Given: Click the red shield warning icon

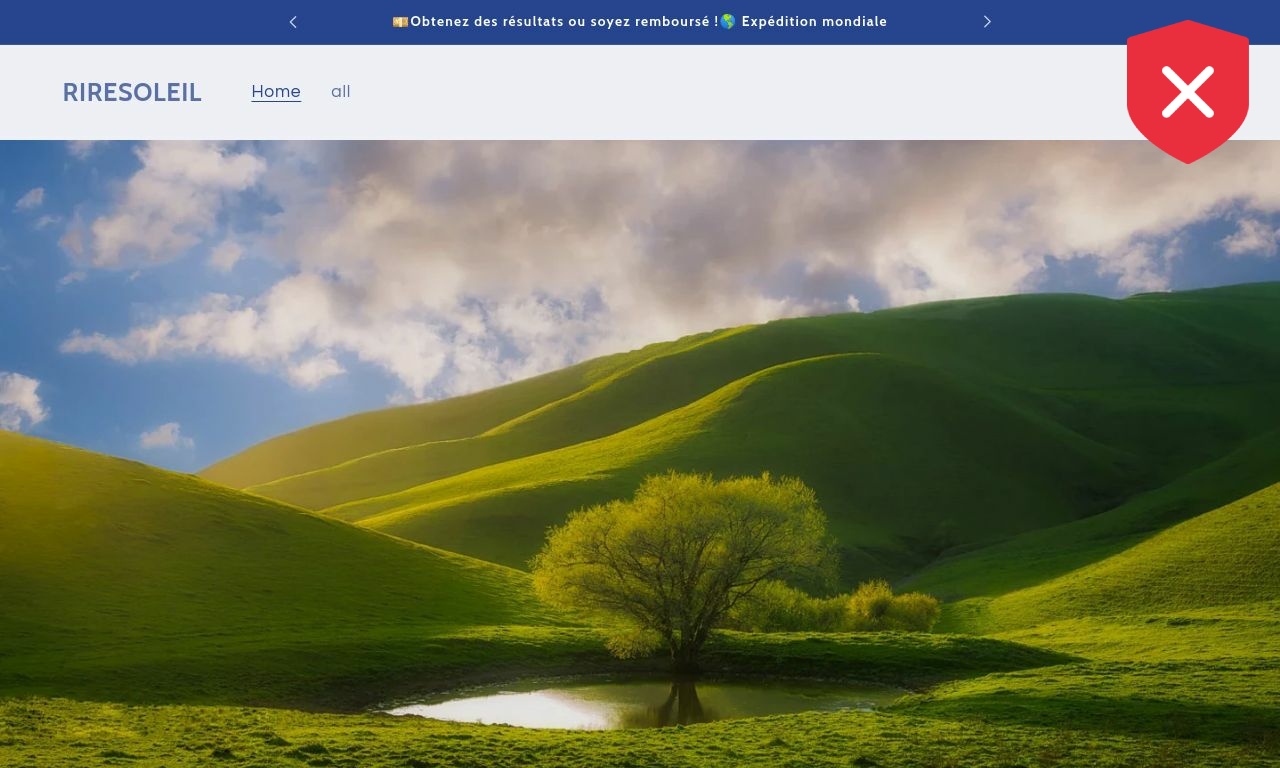Looking at the screenshot, I should coord(1188,92).
